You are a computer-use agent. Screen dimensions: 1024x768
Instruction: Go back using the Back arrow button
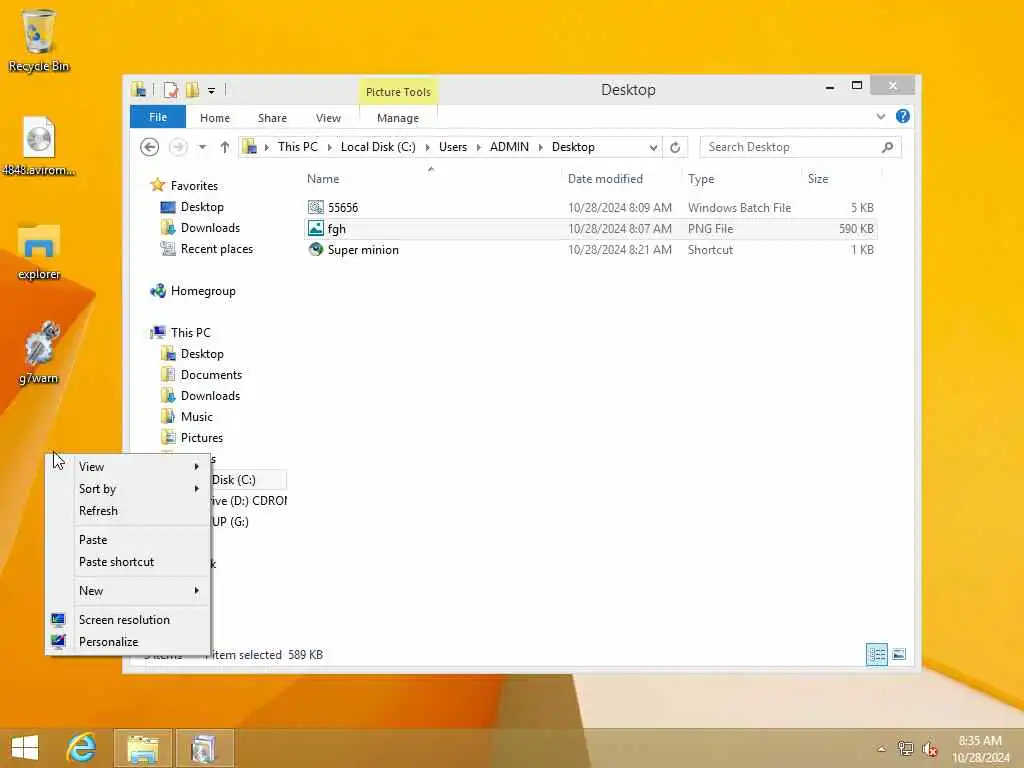coord(150,147)
